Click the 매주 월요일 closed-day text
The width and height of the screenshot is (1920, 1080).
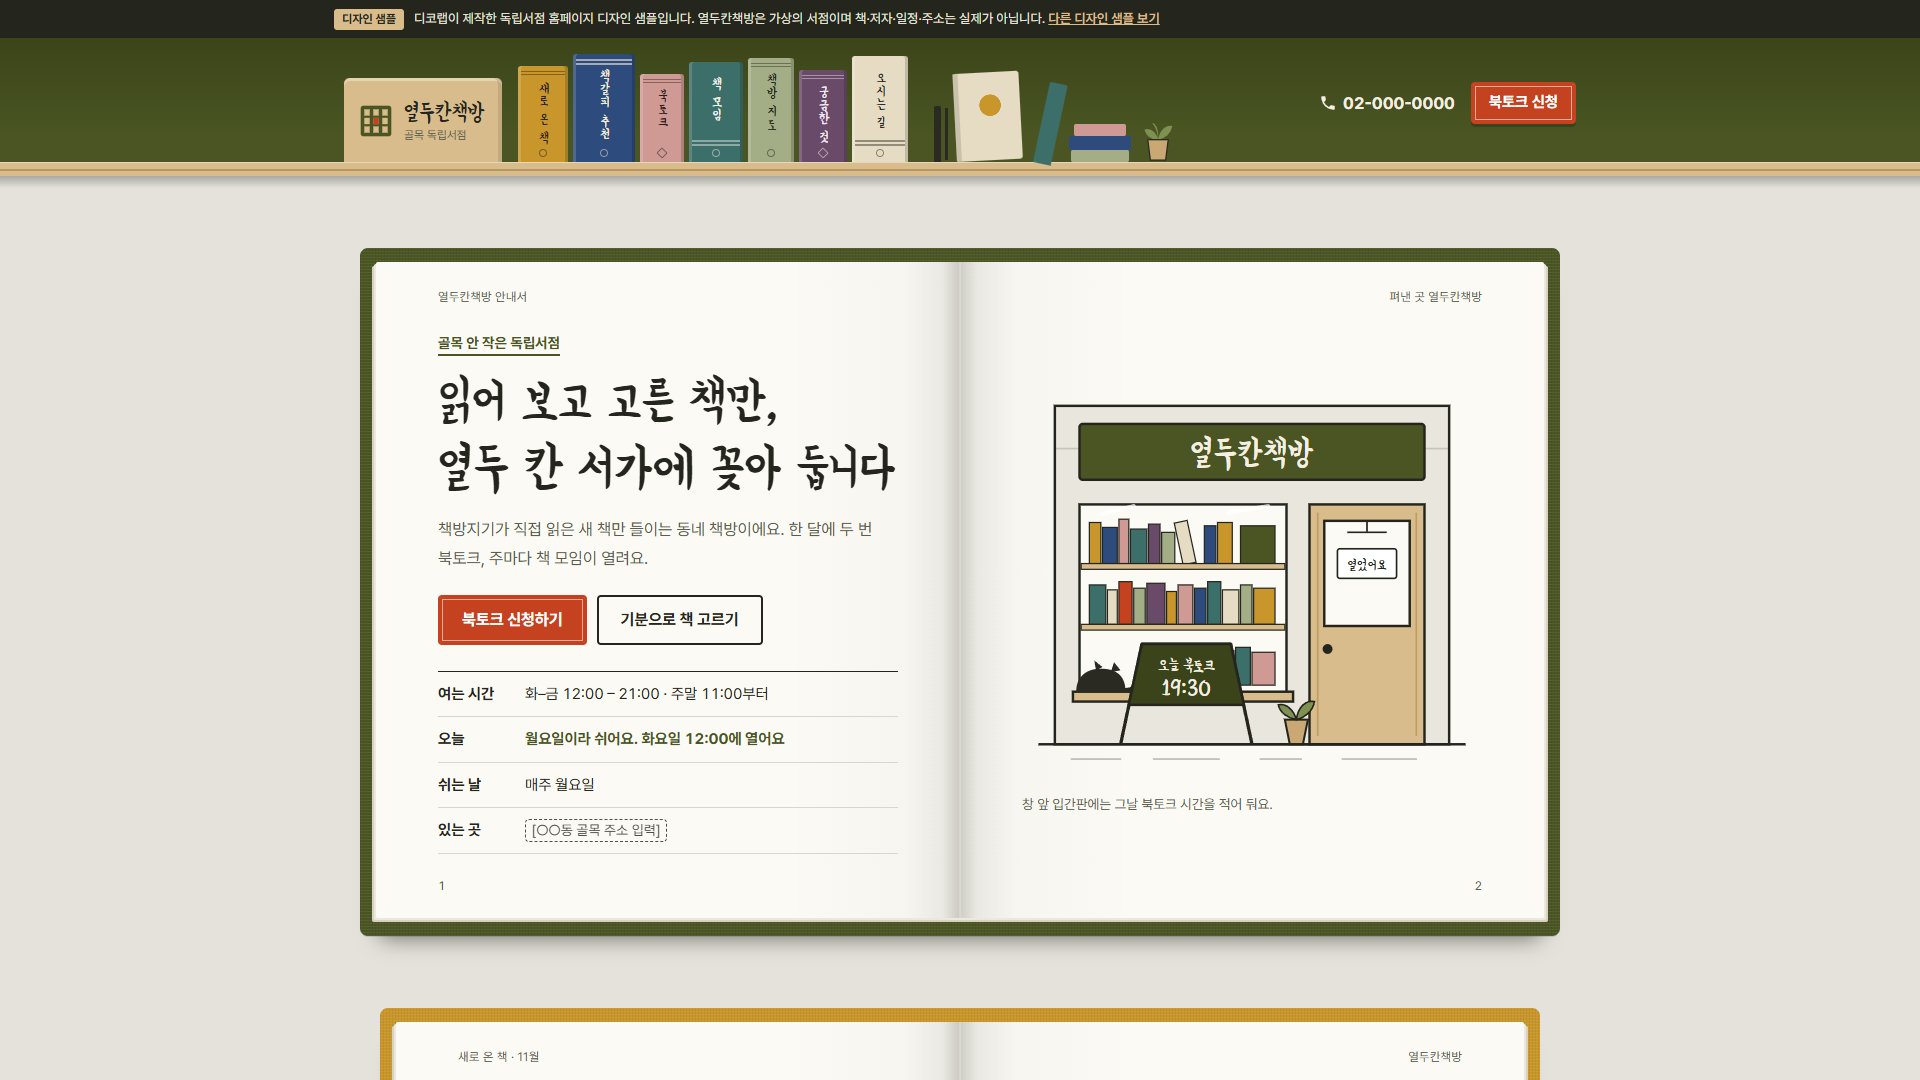(560, 785)
